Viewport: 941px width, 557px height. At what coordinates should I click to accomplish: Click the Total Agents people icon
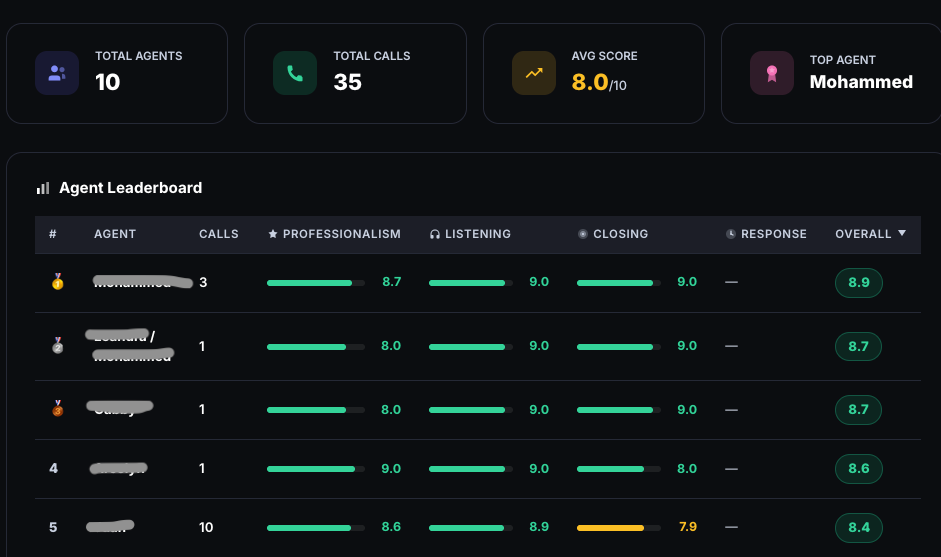pos(57,73)
